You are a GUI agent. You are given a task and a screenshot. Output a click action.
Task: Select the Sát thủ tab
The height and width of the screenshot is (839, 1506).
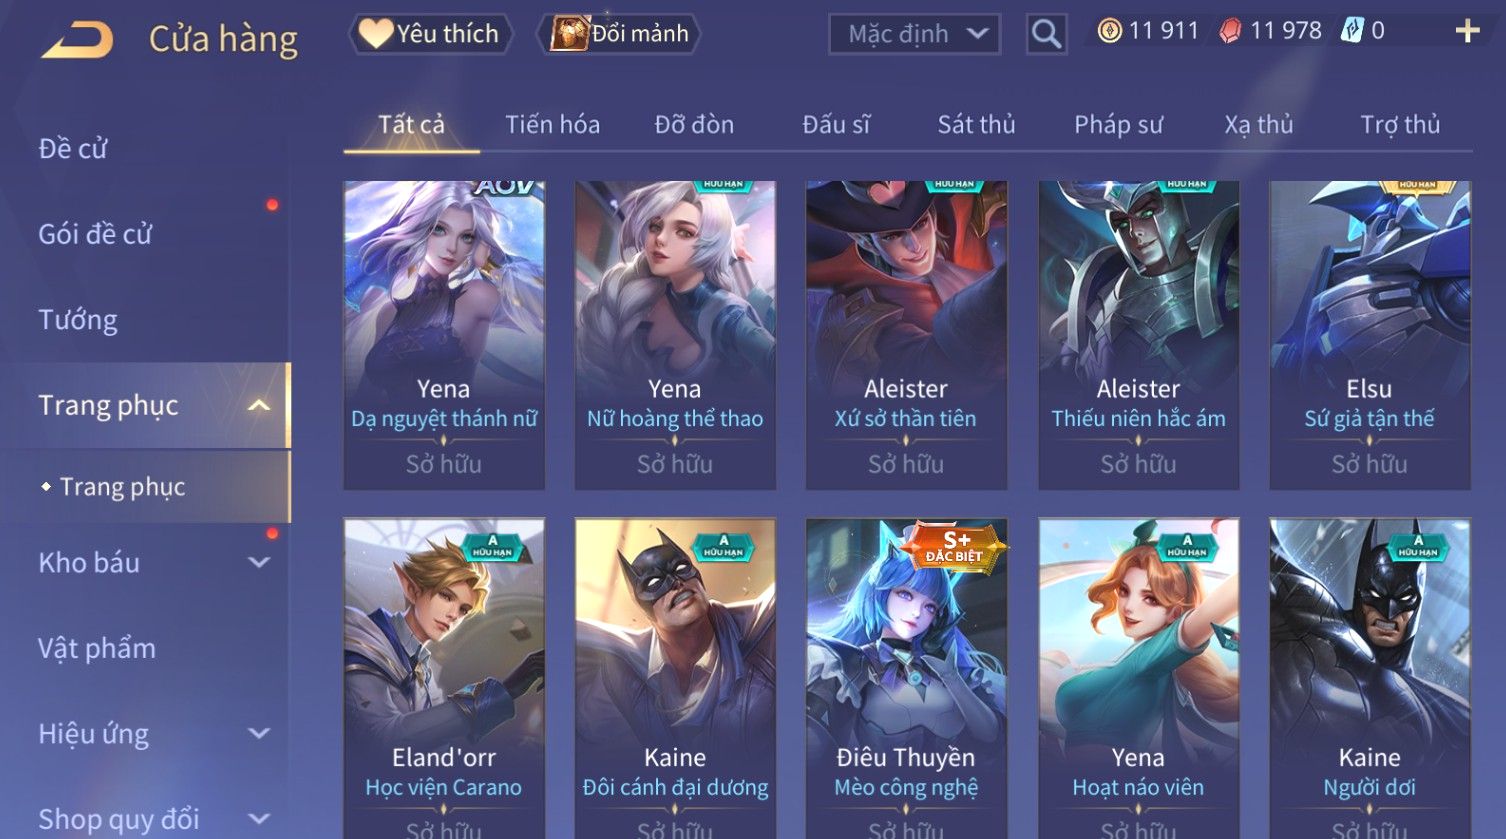pos(976,125)
